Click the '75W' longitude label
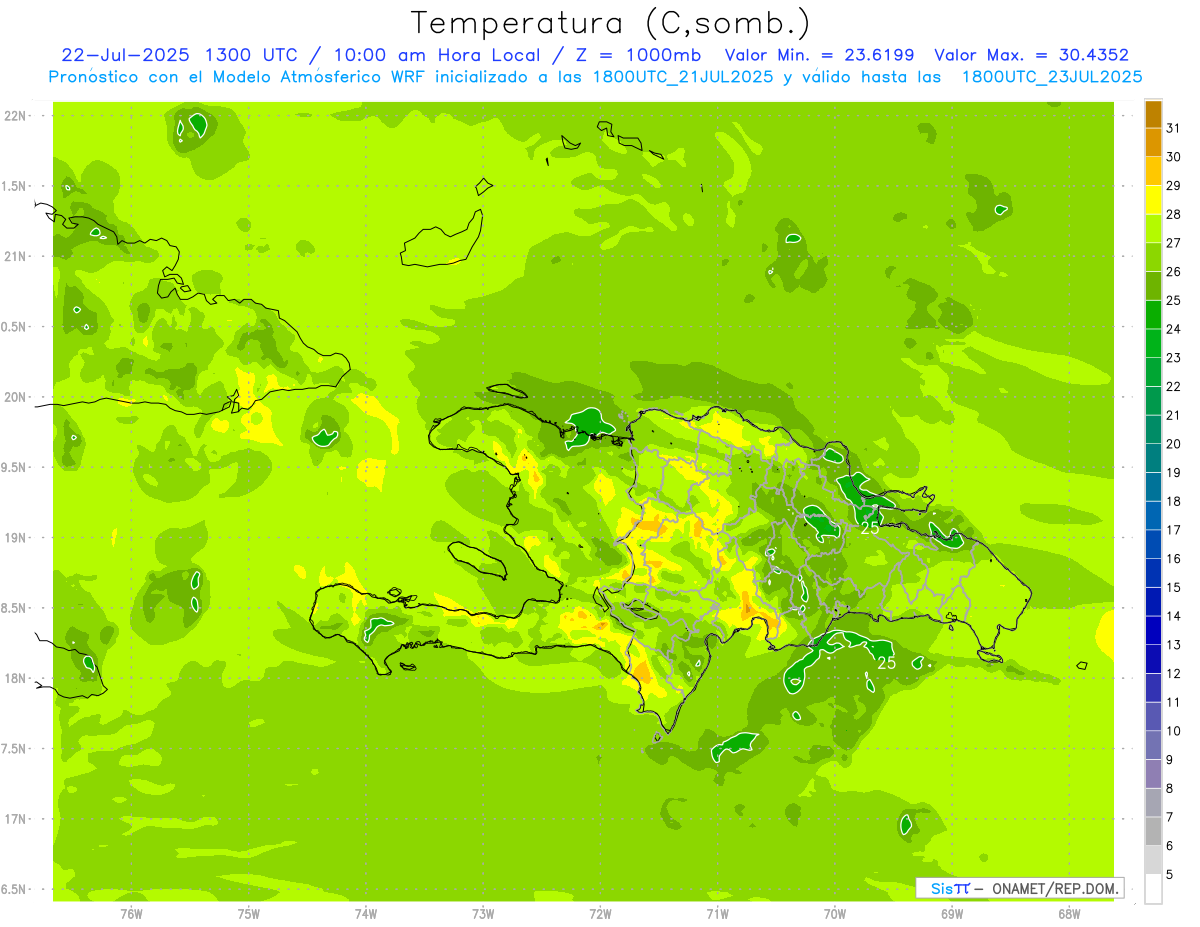Viewport: 1200px width, 927px height. pos(249,914)
